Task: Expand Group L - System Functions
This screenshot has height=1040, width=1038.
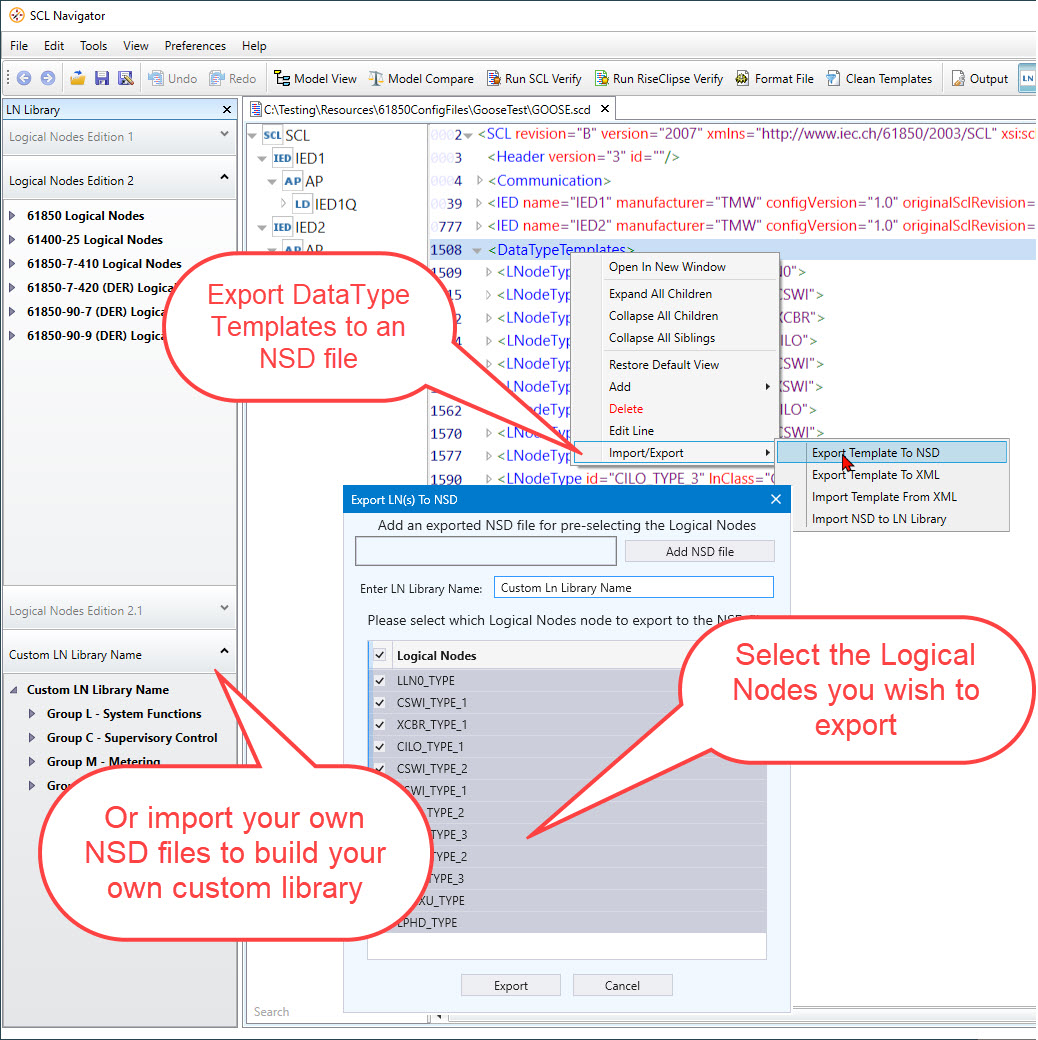Action: pyautogui.click(x=32, y=714)
